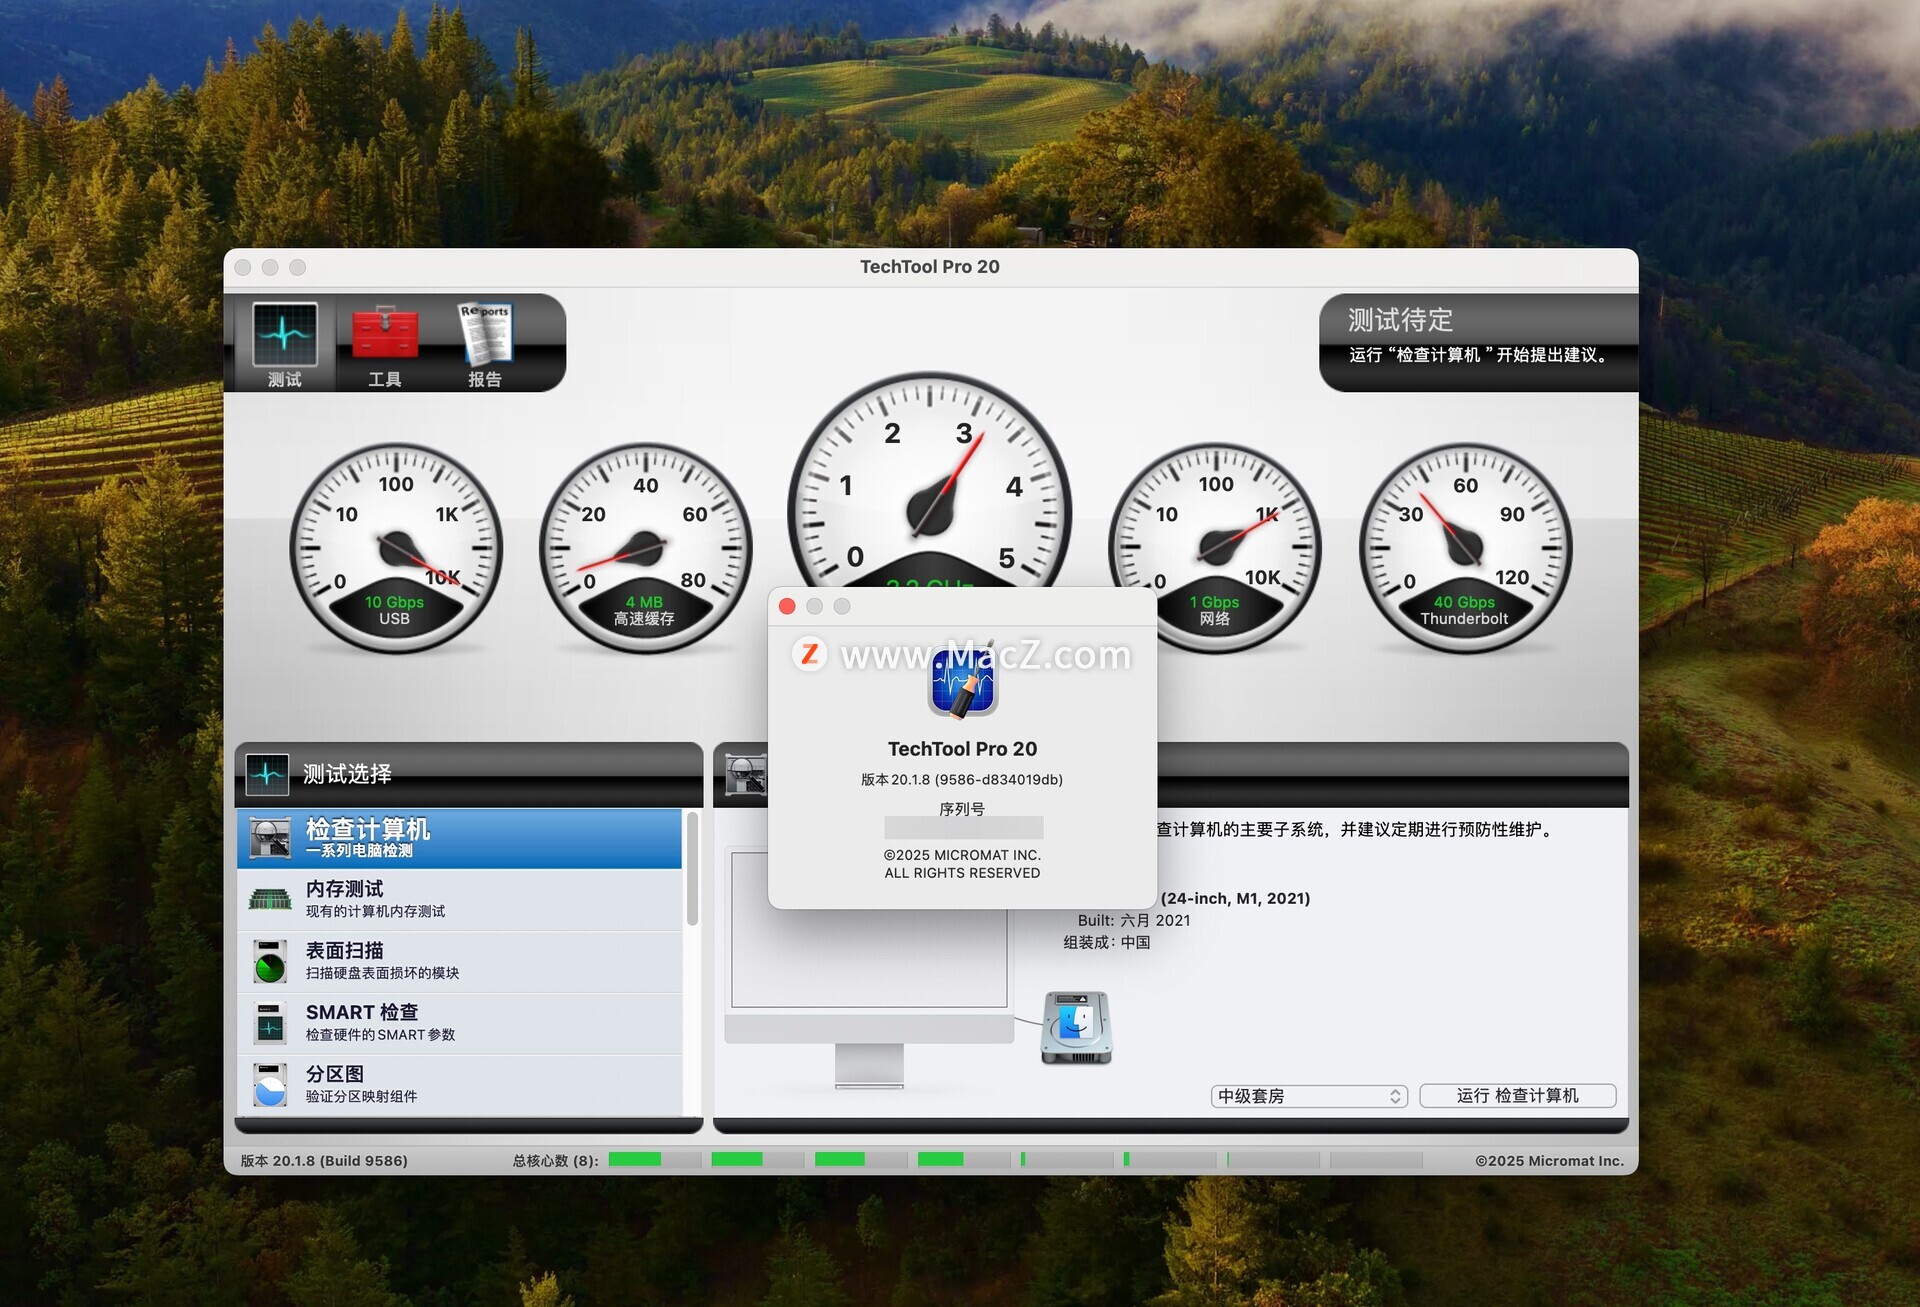The height and width of the screenshot is (1307, 1920).
Task: Click the Macintosh HD Finder drive icon
Action: 1076,1028
